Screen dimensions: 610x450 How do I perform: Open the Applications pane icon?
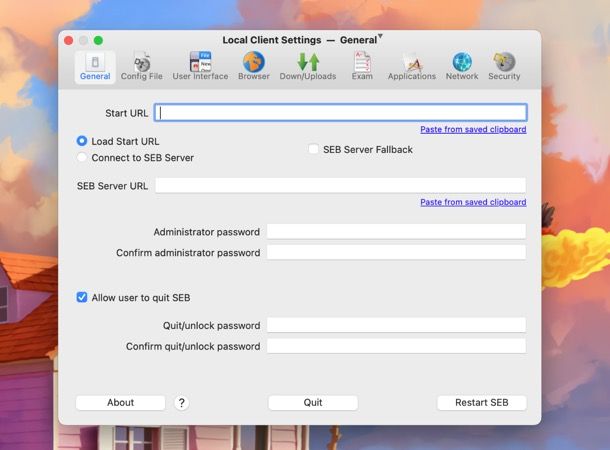412,67
